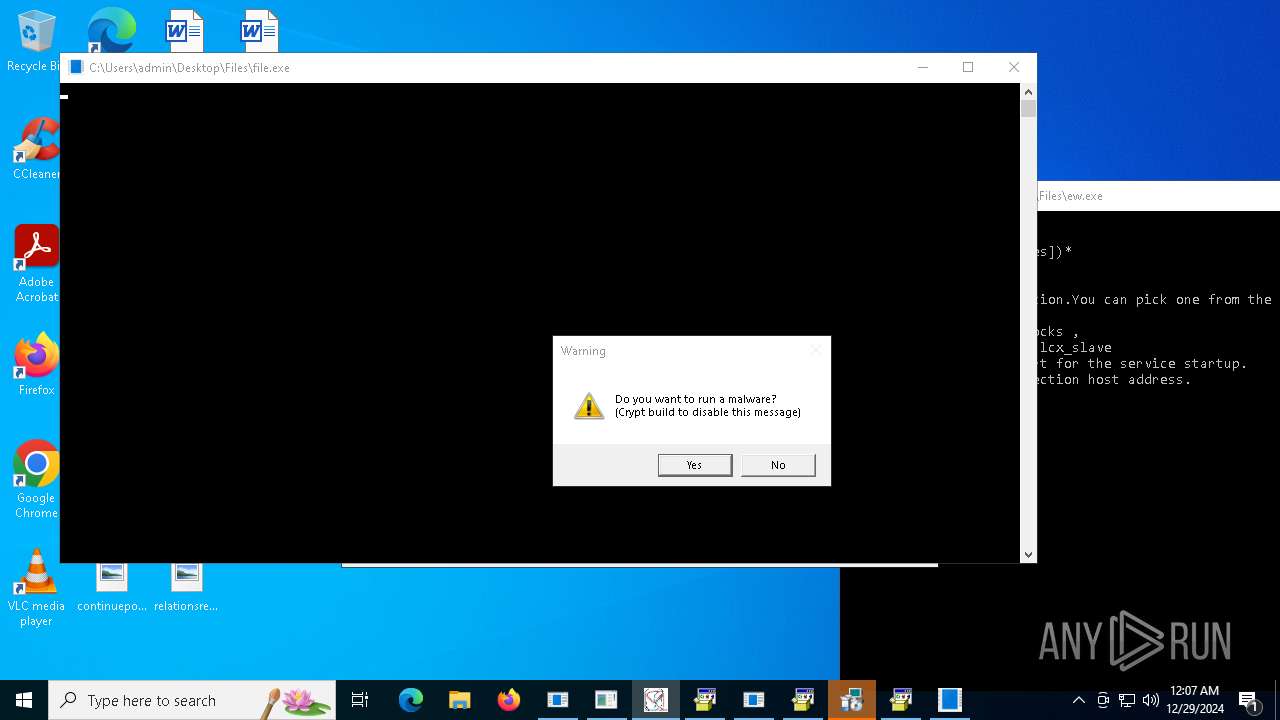Maximize the file.exe console window
Screen dimensions: 1280x720
pyautogui.click(x=968, y=67)
